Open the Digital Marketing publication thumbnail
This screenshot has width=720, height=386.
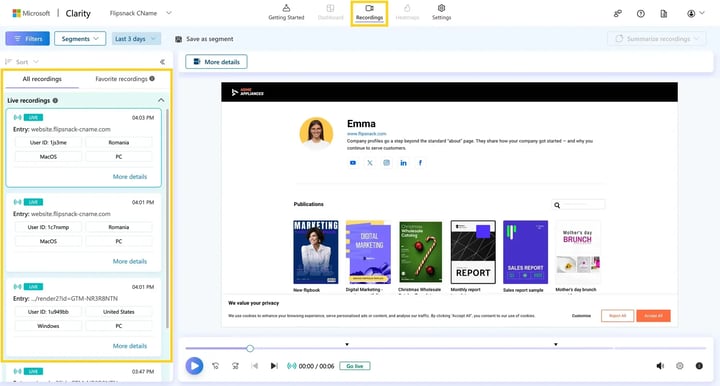coord(368,252)
